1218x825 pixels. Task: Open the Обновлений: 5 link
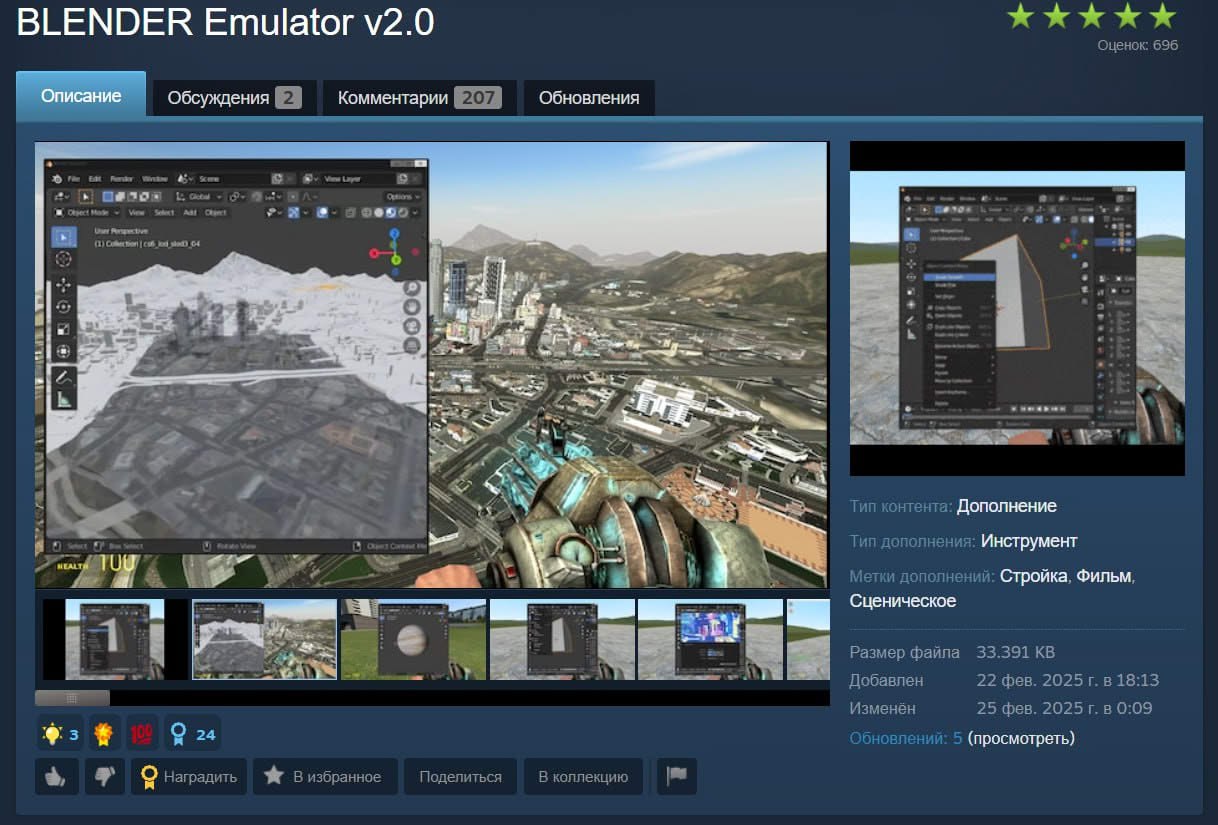pos(906,738)
